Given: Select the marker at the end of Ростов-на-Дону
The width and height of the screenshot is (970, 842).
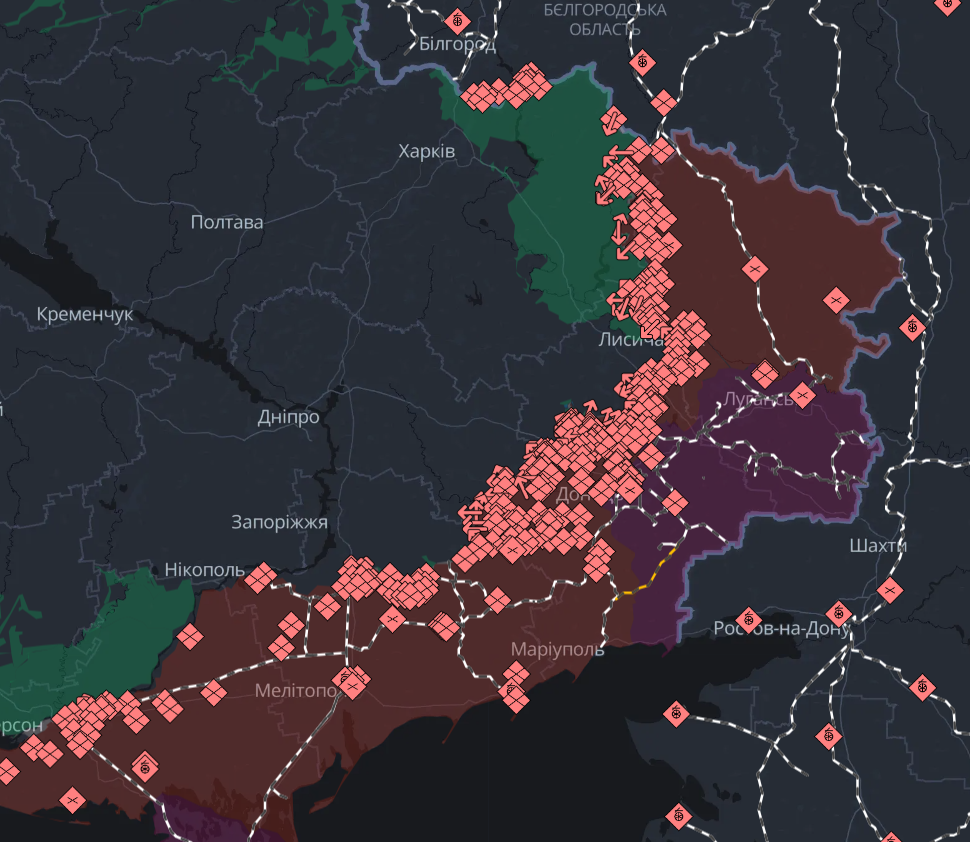Looking at the screenshot, I should [838, 612].
